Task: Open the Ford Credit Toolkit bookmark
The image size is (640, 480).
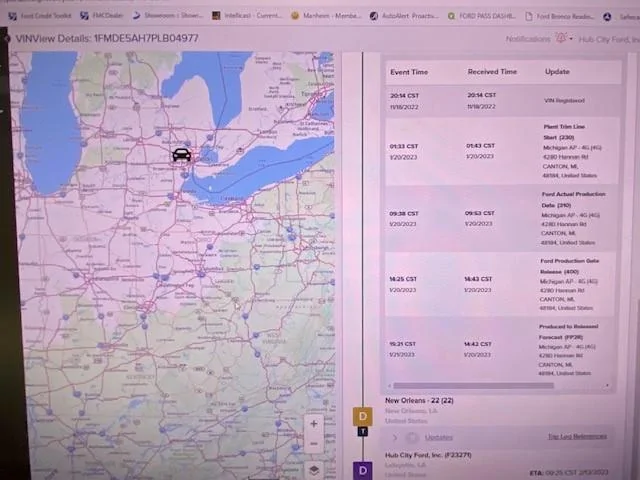Action: pos(40,16)
